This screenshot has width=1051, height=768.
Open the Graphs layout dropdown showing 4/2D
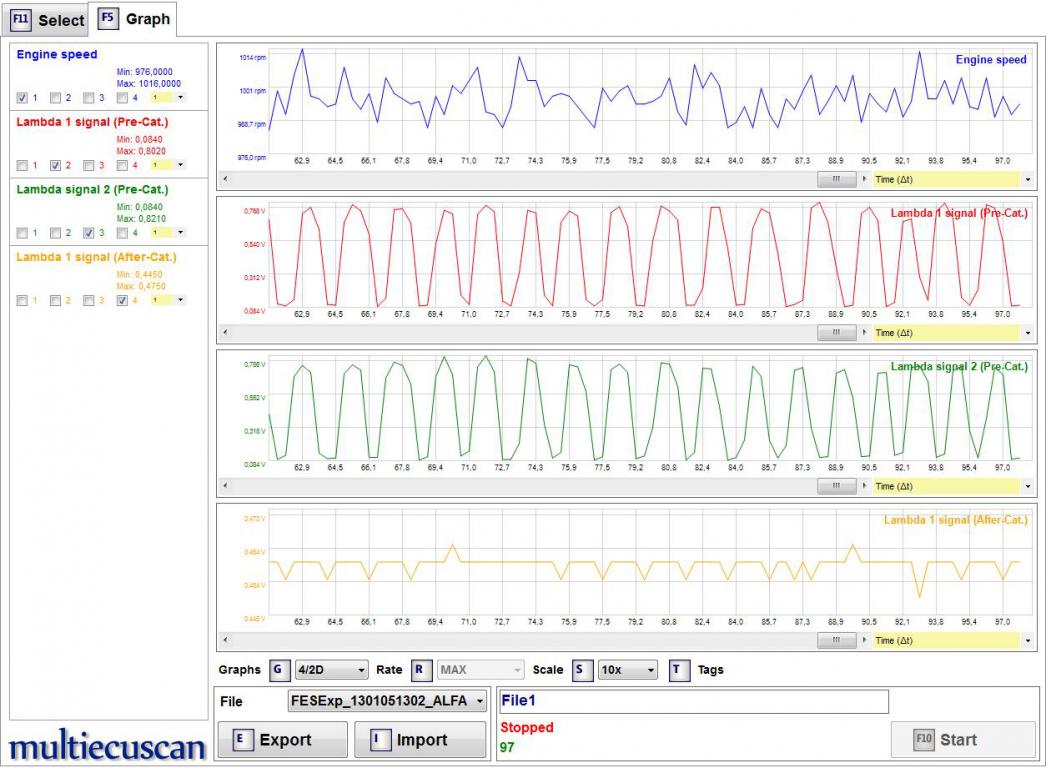(x=332, y=670)
